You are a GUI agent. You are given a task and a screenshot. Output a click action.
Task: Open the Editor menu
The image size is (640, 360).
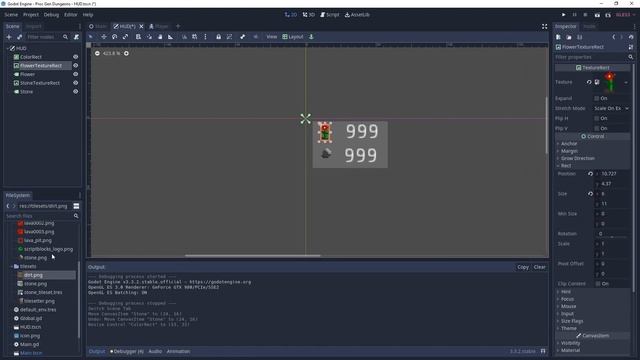[x=71, y=15]
